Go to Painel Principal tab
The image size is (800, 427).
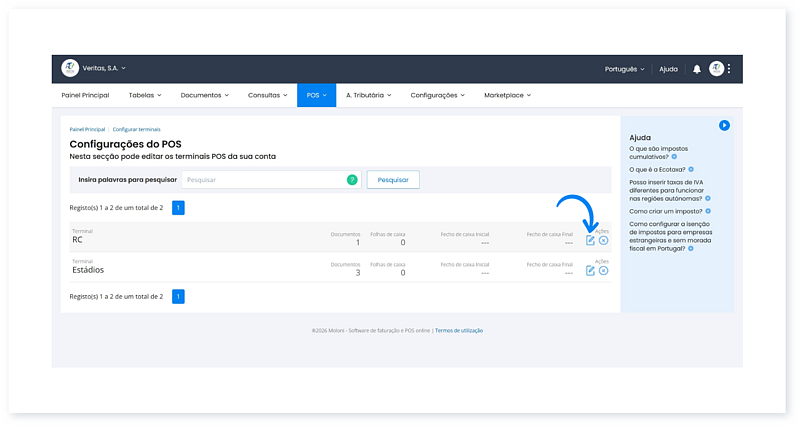[x=84, y=96]
